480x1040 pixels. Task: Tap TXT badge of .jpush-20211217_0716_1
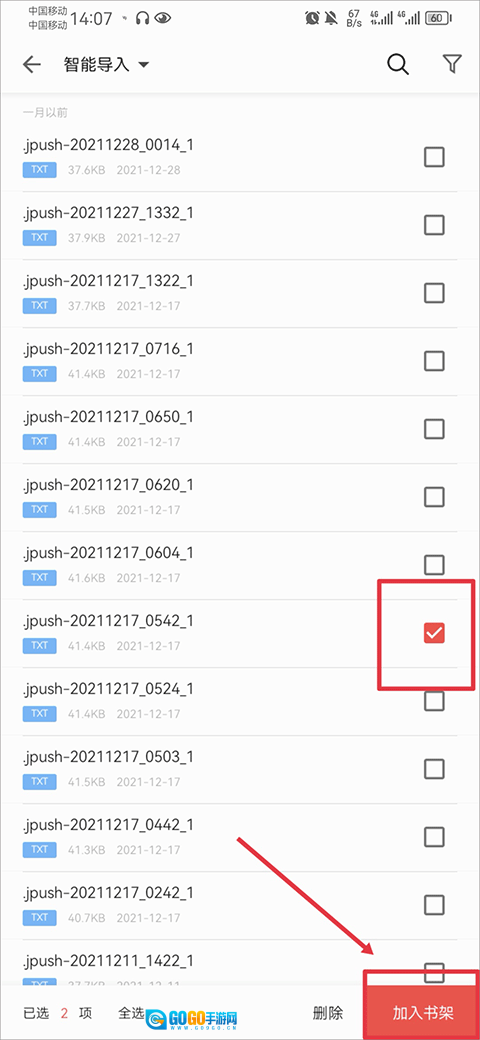pyautogui.click(x=40, y=373)
